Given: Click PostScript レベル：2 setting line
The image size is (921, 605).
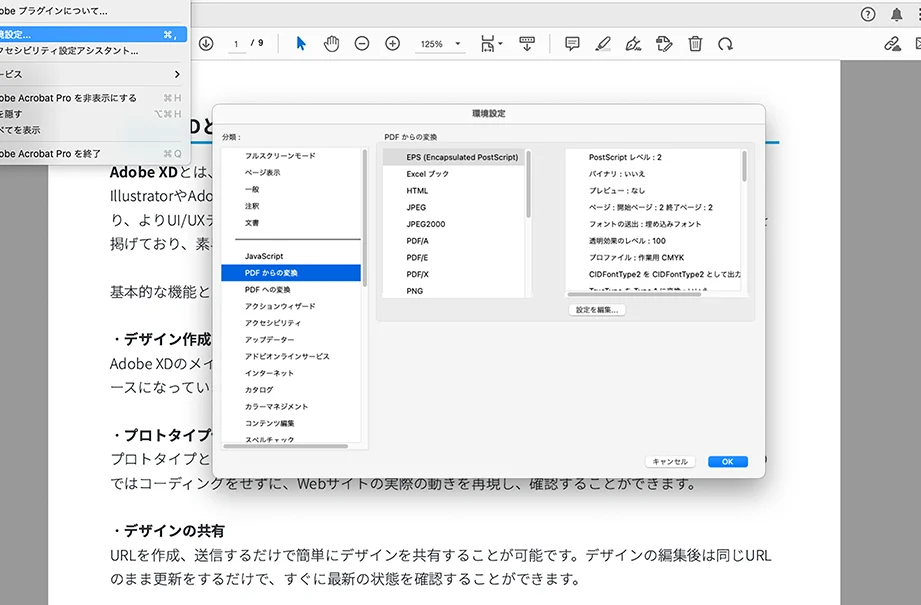Looking at the screenshot, I should pos(625,157).
